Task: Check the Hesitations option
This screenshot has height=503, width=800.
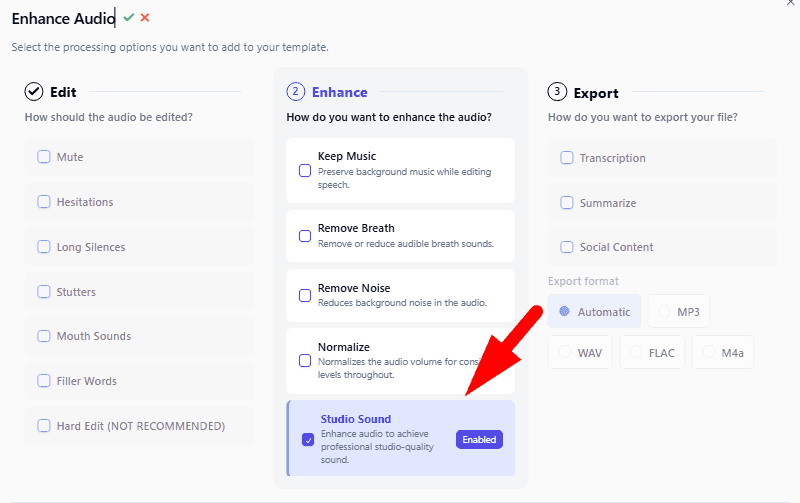Action: (44, 202)
